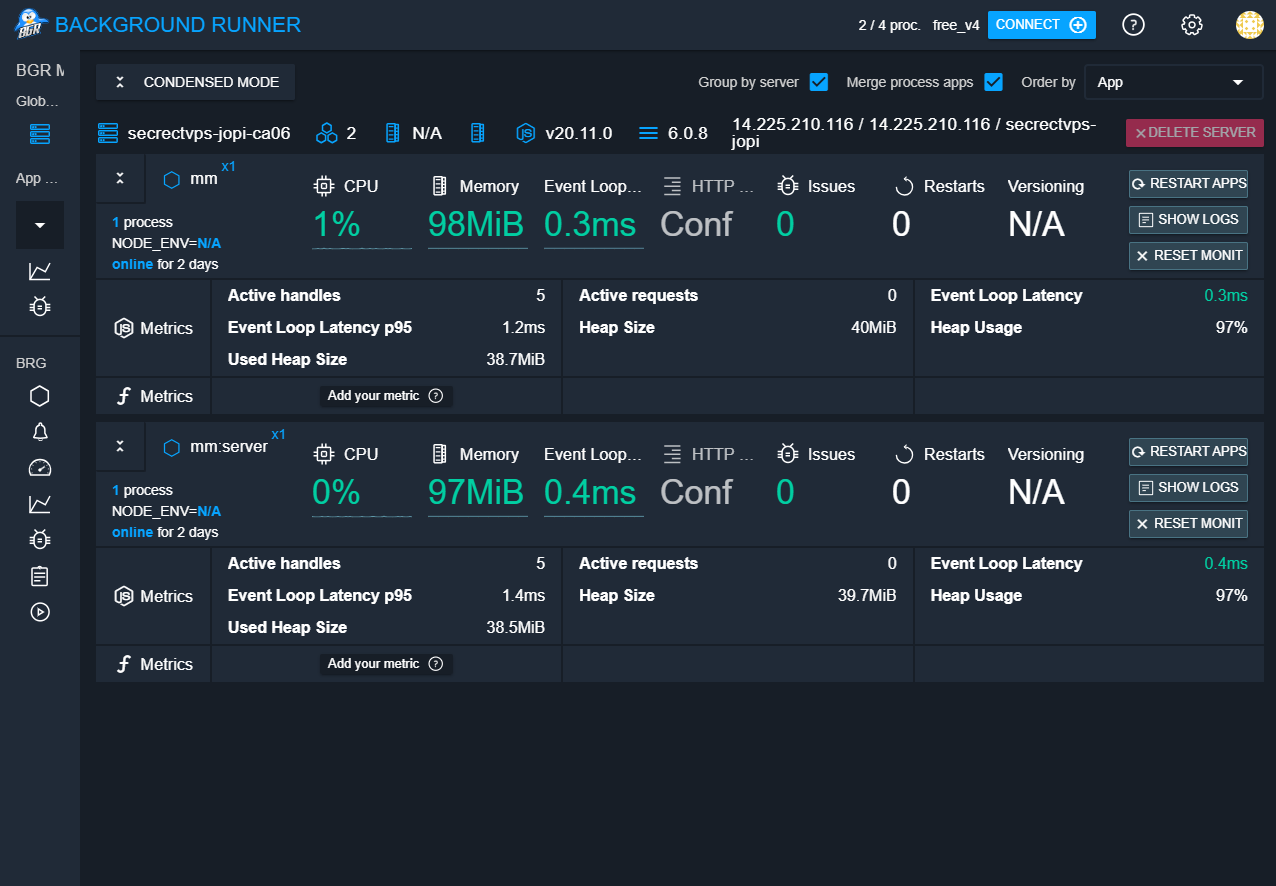Click the BACKGROUND RUNNER title
This screenshot has width=1276, height=886.
pyautogui.click(x=178, y=25)
